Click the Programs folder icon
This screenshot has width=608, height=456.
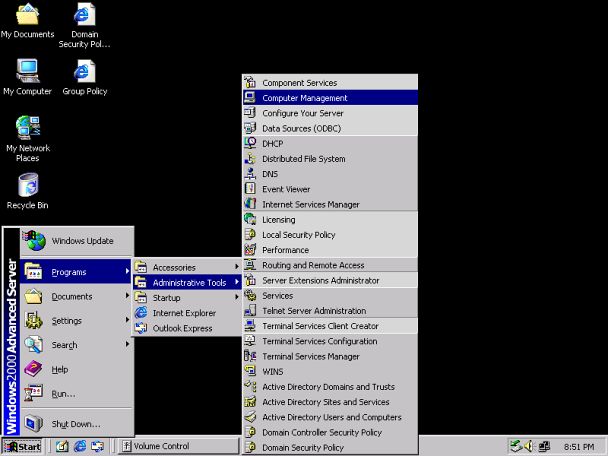point(33,271)
